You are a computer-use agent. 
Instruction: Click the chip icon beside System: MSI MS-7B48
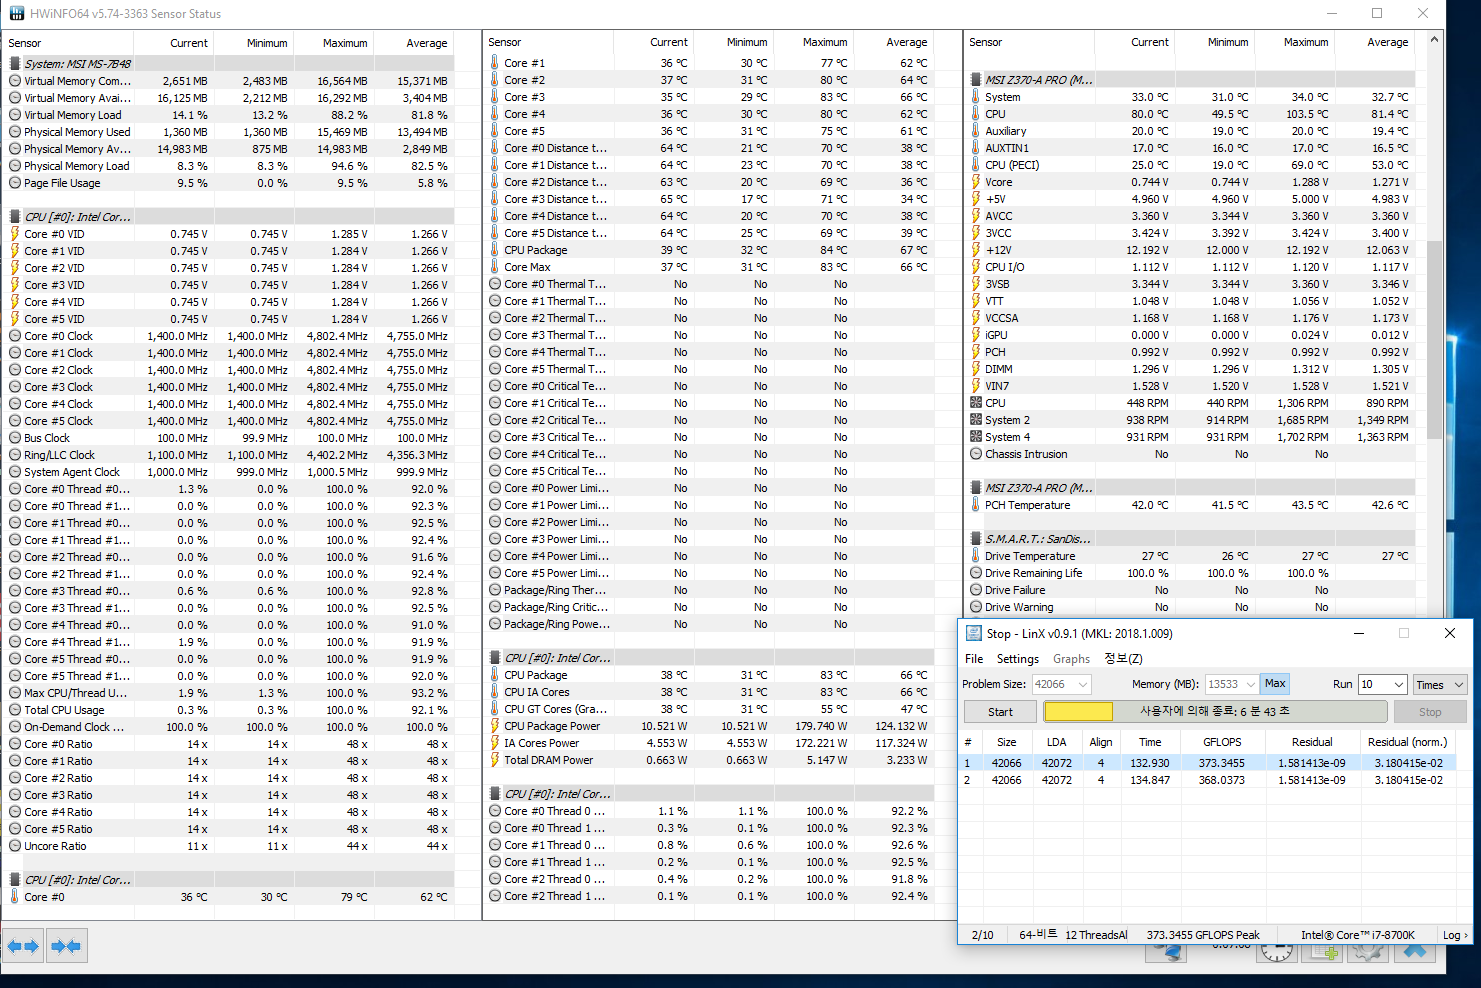coord(15,63)
